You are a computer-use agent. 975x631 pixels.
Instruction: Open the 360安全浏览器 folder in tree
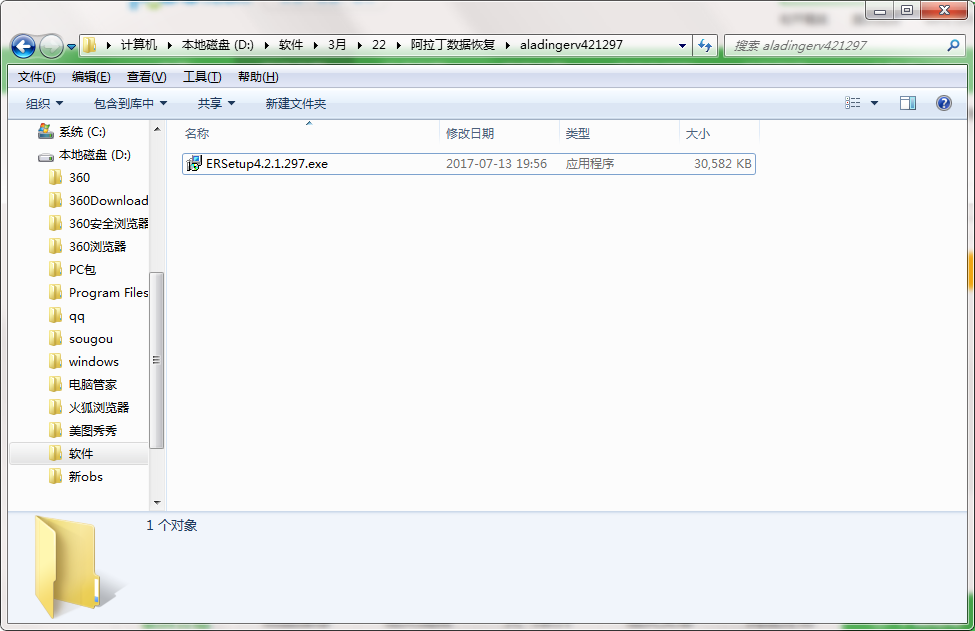pos(108,223)
